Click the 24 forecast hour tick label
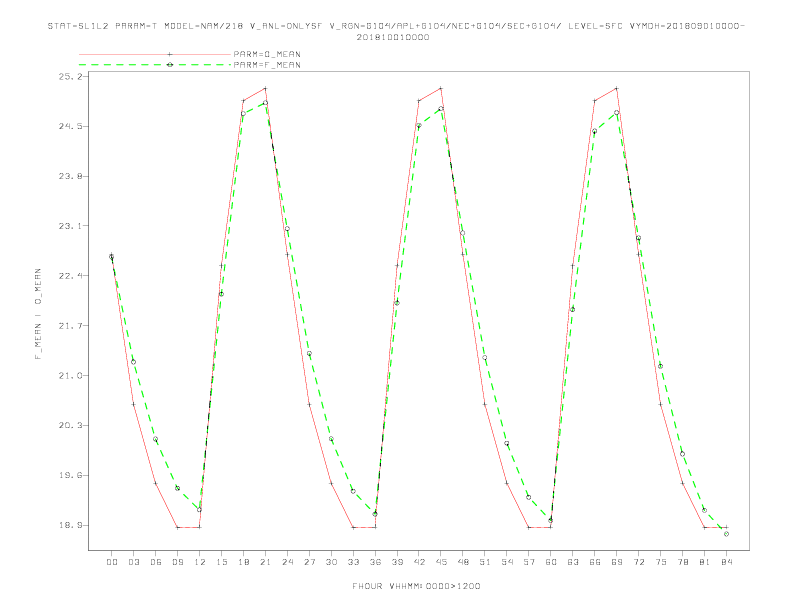The width and height of the screenshot is (792, 612). click(x=287, y=562)
